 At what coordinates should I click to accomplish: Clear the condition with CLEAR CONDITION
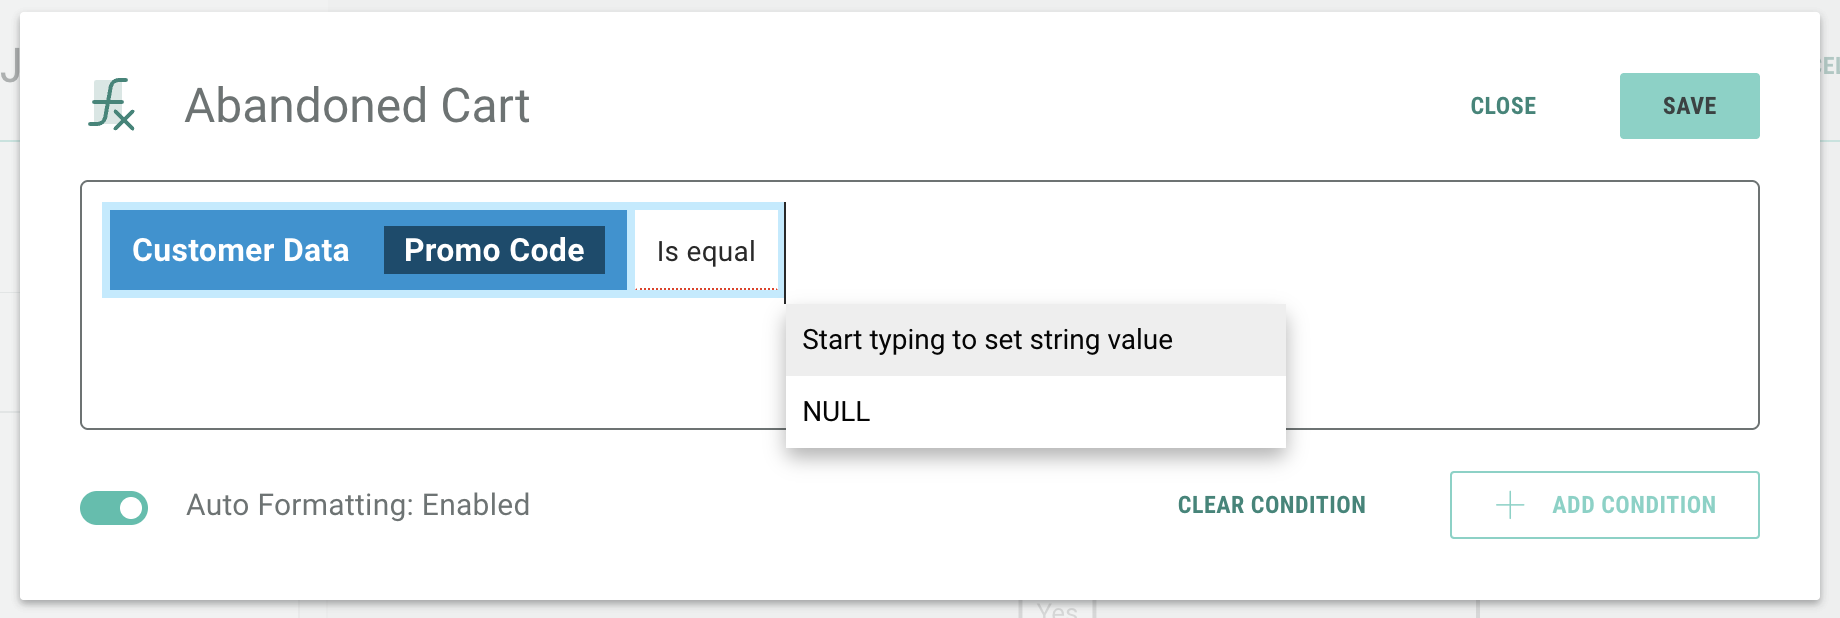click(1271, 505)
